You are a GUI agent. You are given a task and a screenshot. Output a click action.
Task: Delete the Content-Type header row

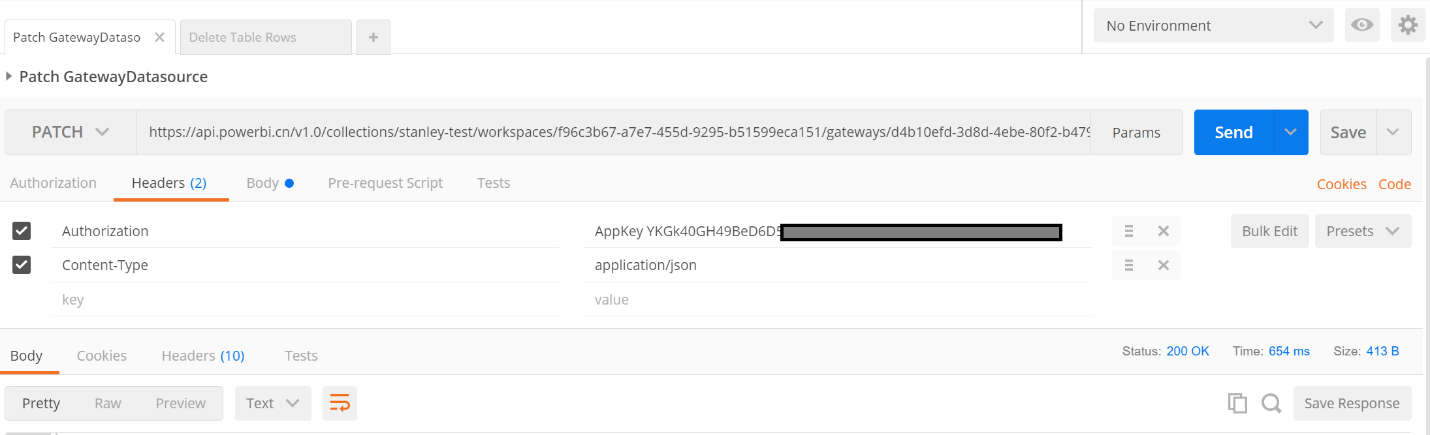coord(1163,265)
